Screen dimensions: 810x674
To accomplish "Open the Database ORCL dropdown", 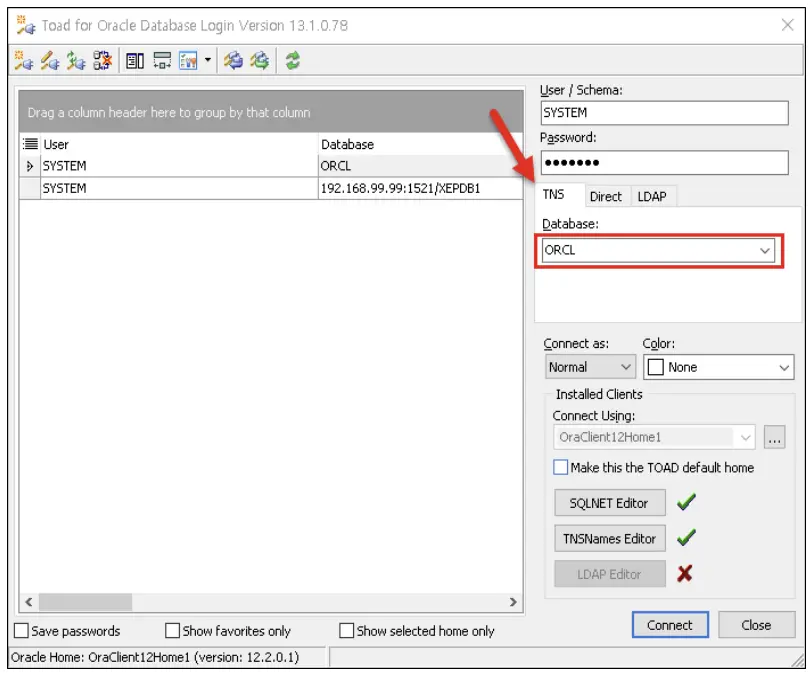I will (765, 251).
